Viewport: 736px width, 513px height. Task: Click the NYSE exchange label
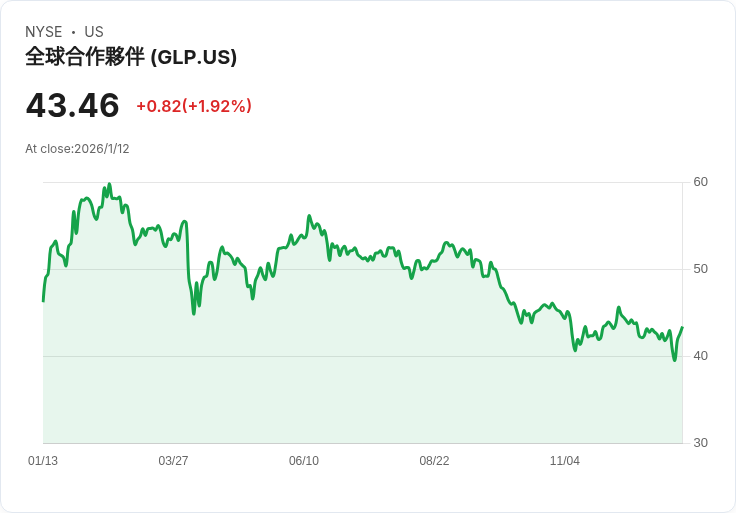pos(43,32)
